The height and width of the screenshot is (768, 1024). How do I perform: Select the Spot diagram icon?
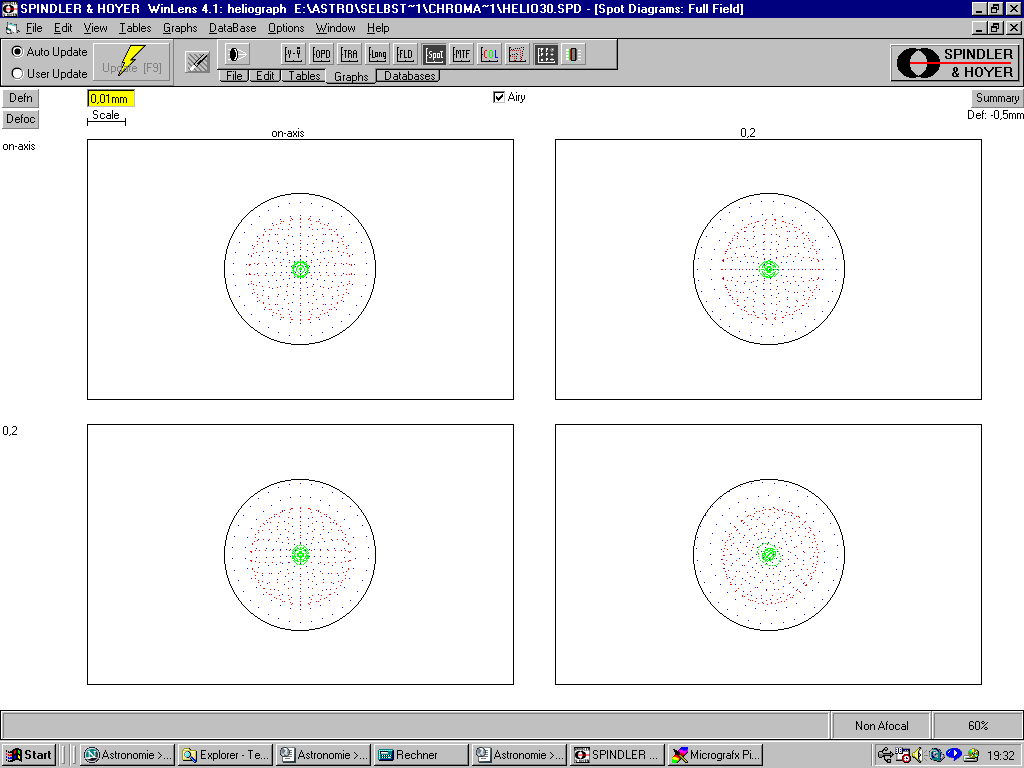(434, 54)
